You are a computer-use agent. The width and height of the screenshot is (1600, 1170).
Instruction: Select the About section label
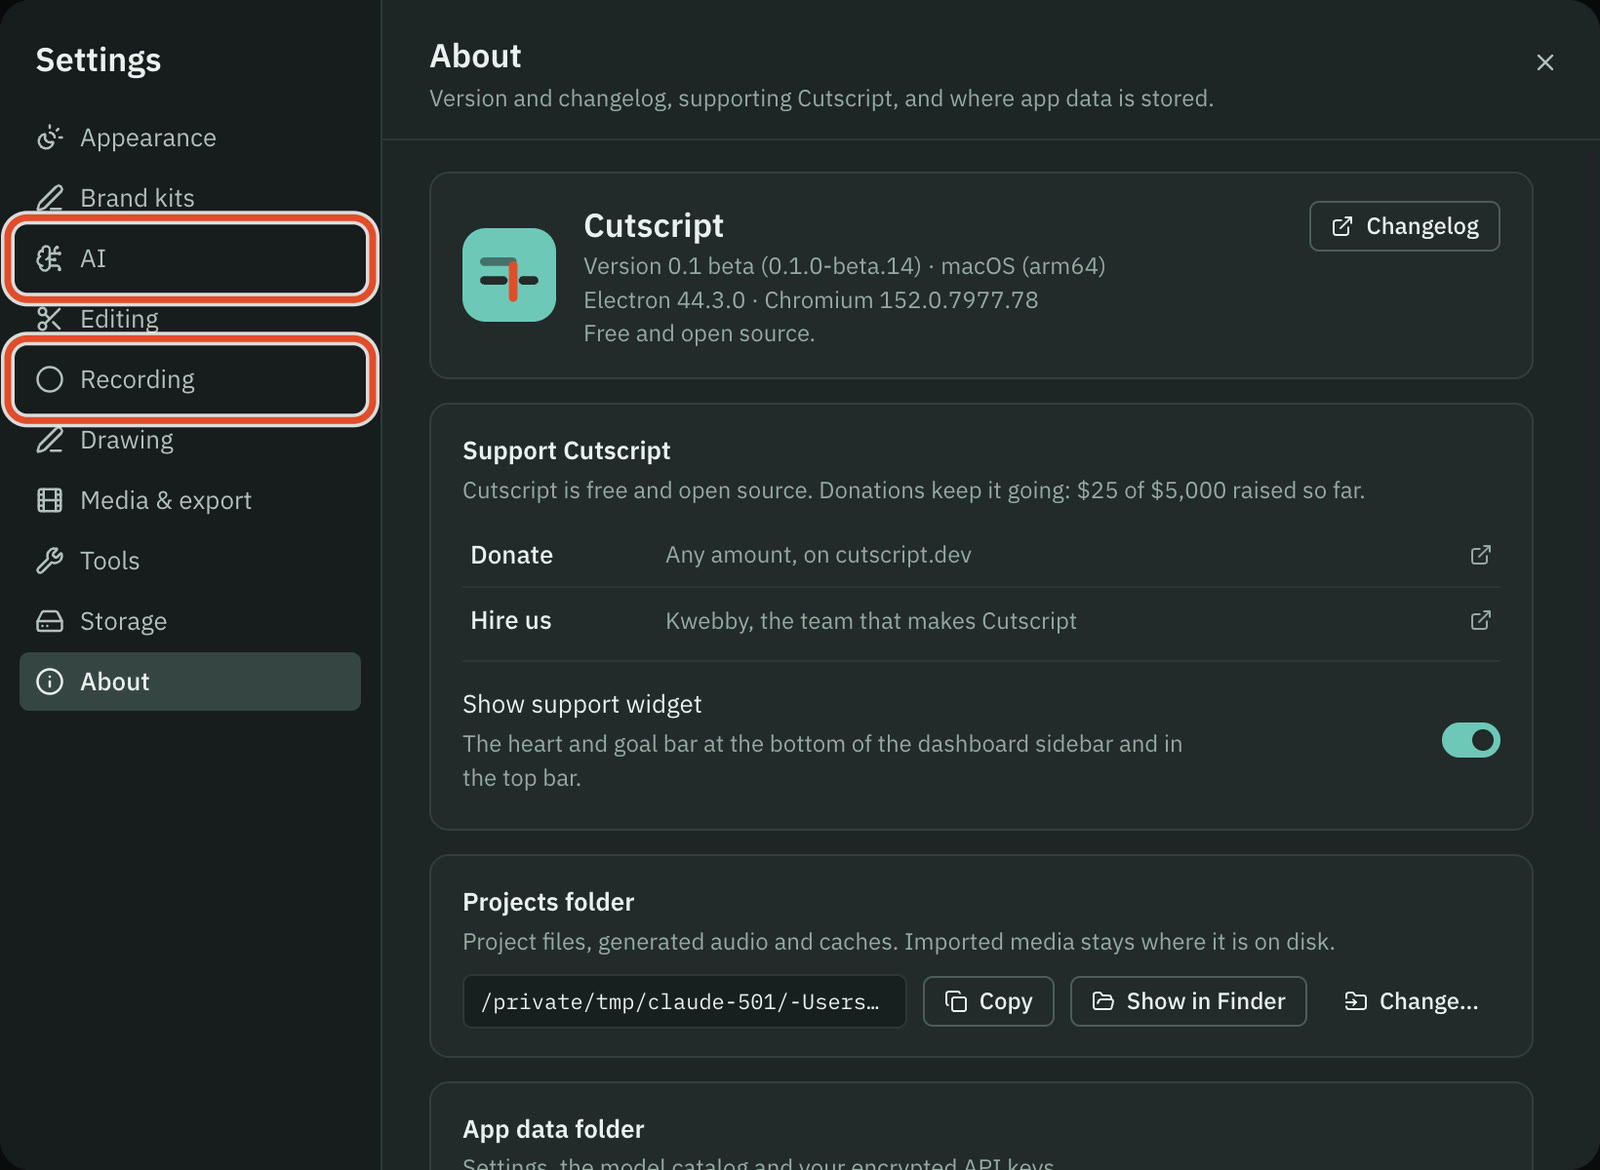[115, 682]
